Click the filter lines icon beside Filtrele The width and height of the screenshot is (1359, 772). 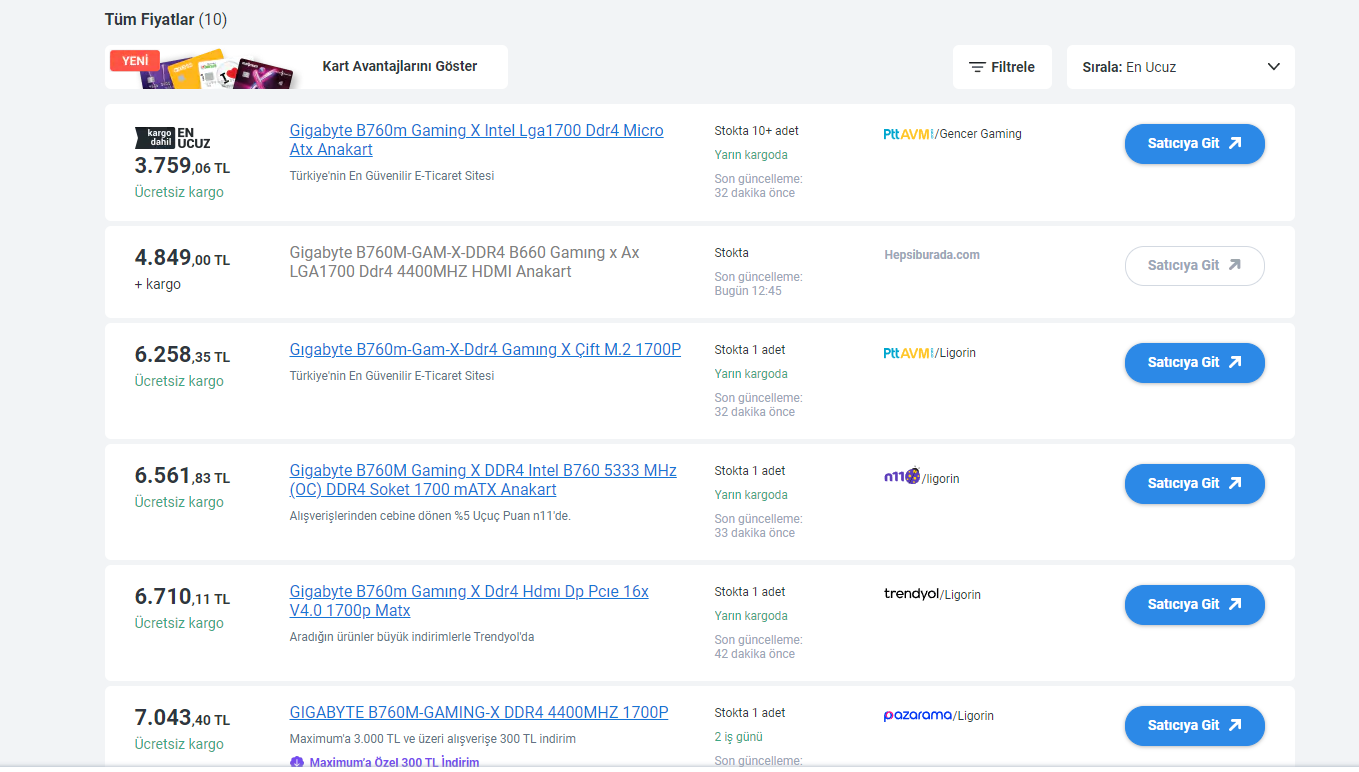click(977, 67)
